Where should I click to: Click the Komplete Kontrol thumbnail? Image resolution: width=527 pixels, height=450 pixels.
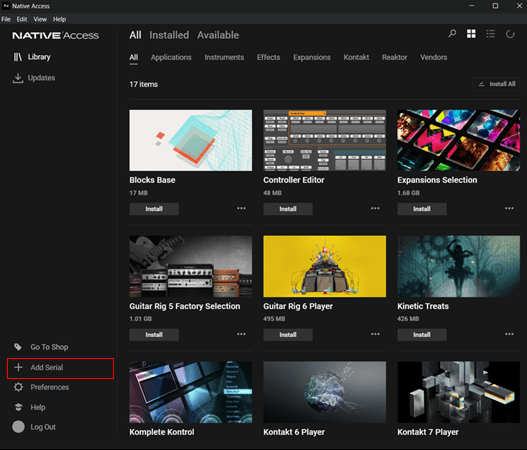point(191,392)
